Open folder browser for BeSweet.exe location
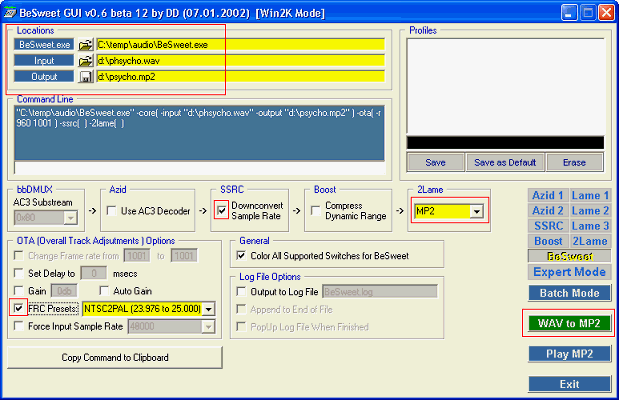The width and height of the screenshot is (619, 400). coord(85,45)
